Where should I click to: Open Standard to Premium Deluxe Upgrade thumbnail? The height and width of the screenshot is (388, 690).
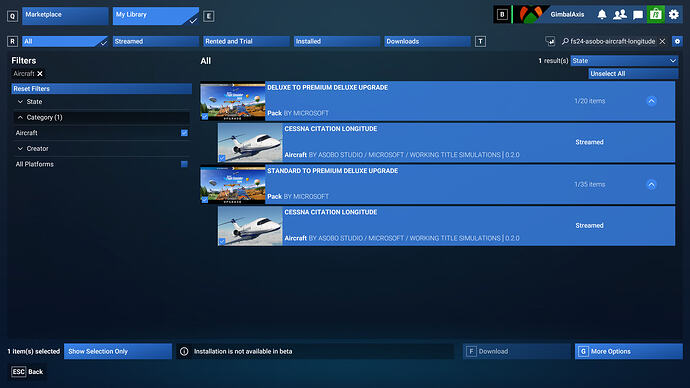[233, 184]
